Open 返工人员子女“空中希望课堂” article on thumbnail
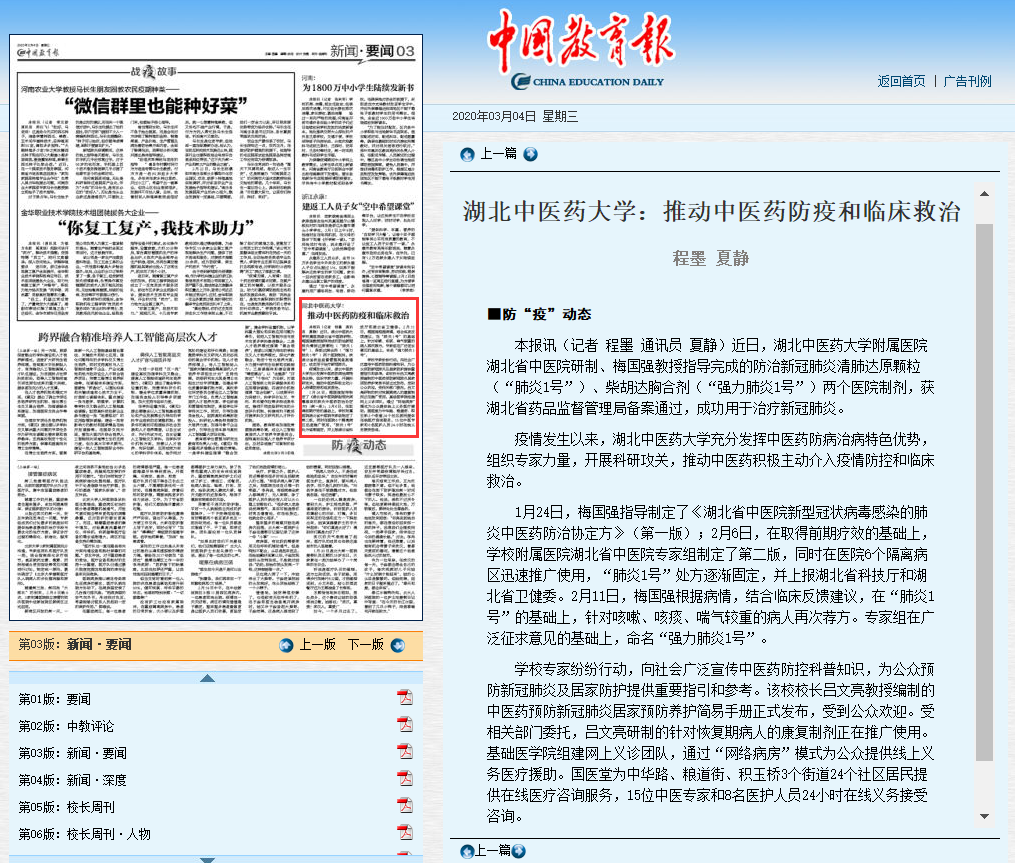Viewport: 1015px width, 863px height. pyautogui.click(x=359, y=207)
